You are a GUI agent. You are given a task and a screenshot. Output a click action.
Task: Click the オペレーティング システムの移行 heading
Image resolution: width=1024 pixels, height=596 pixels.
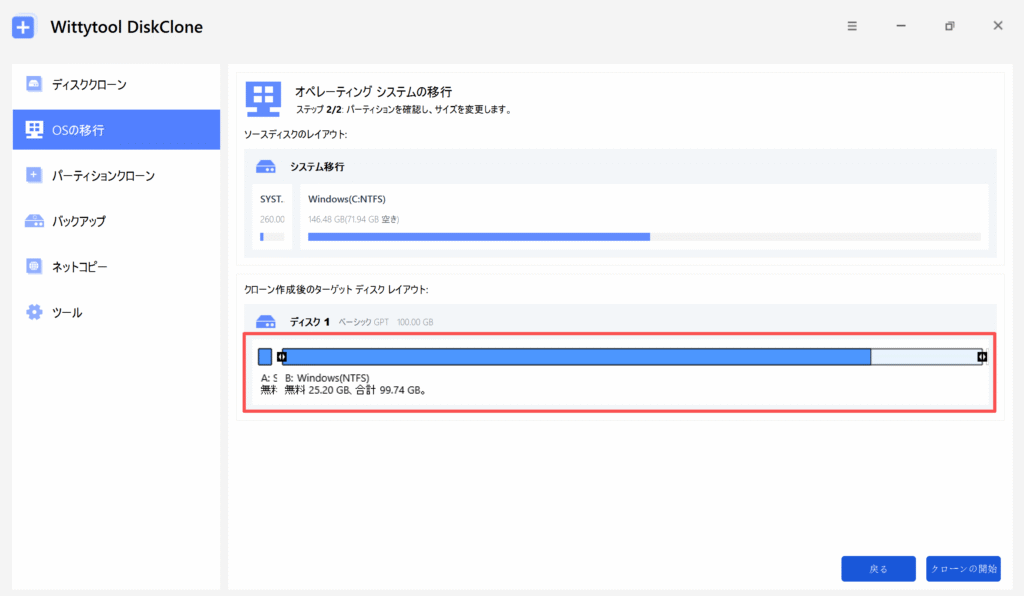tap(374, 92)
